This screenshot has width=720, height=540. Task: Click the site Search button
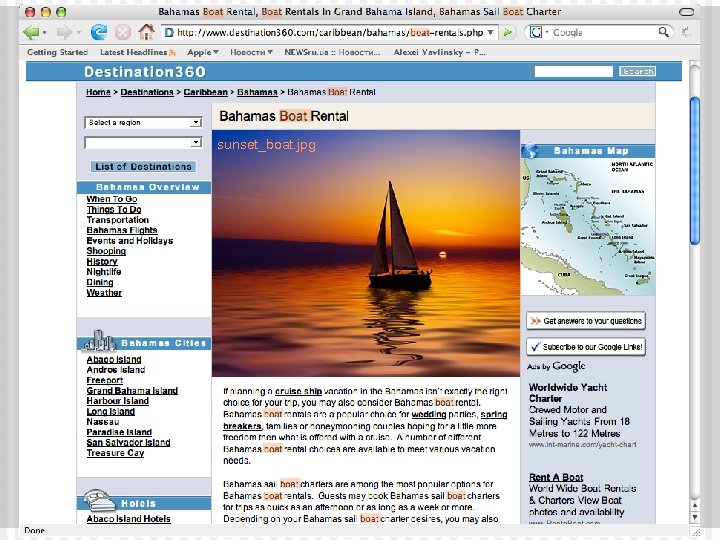(637, 71)
